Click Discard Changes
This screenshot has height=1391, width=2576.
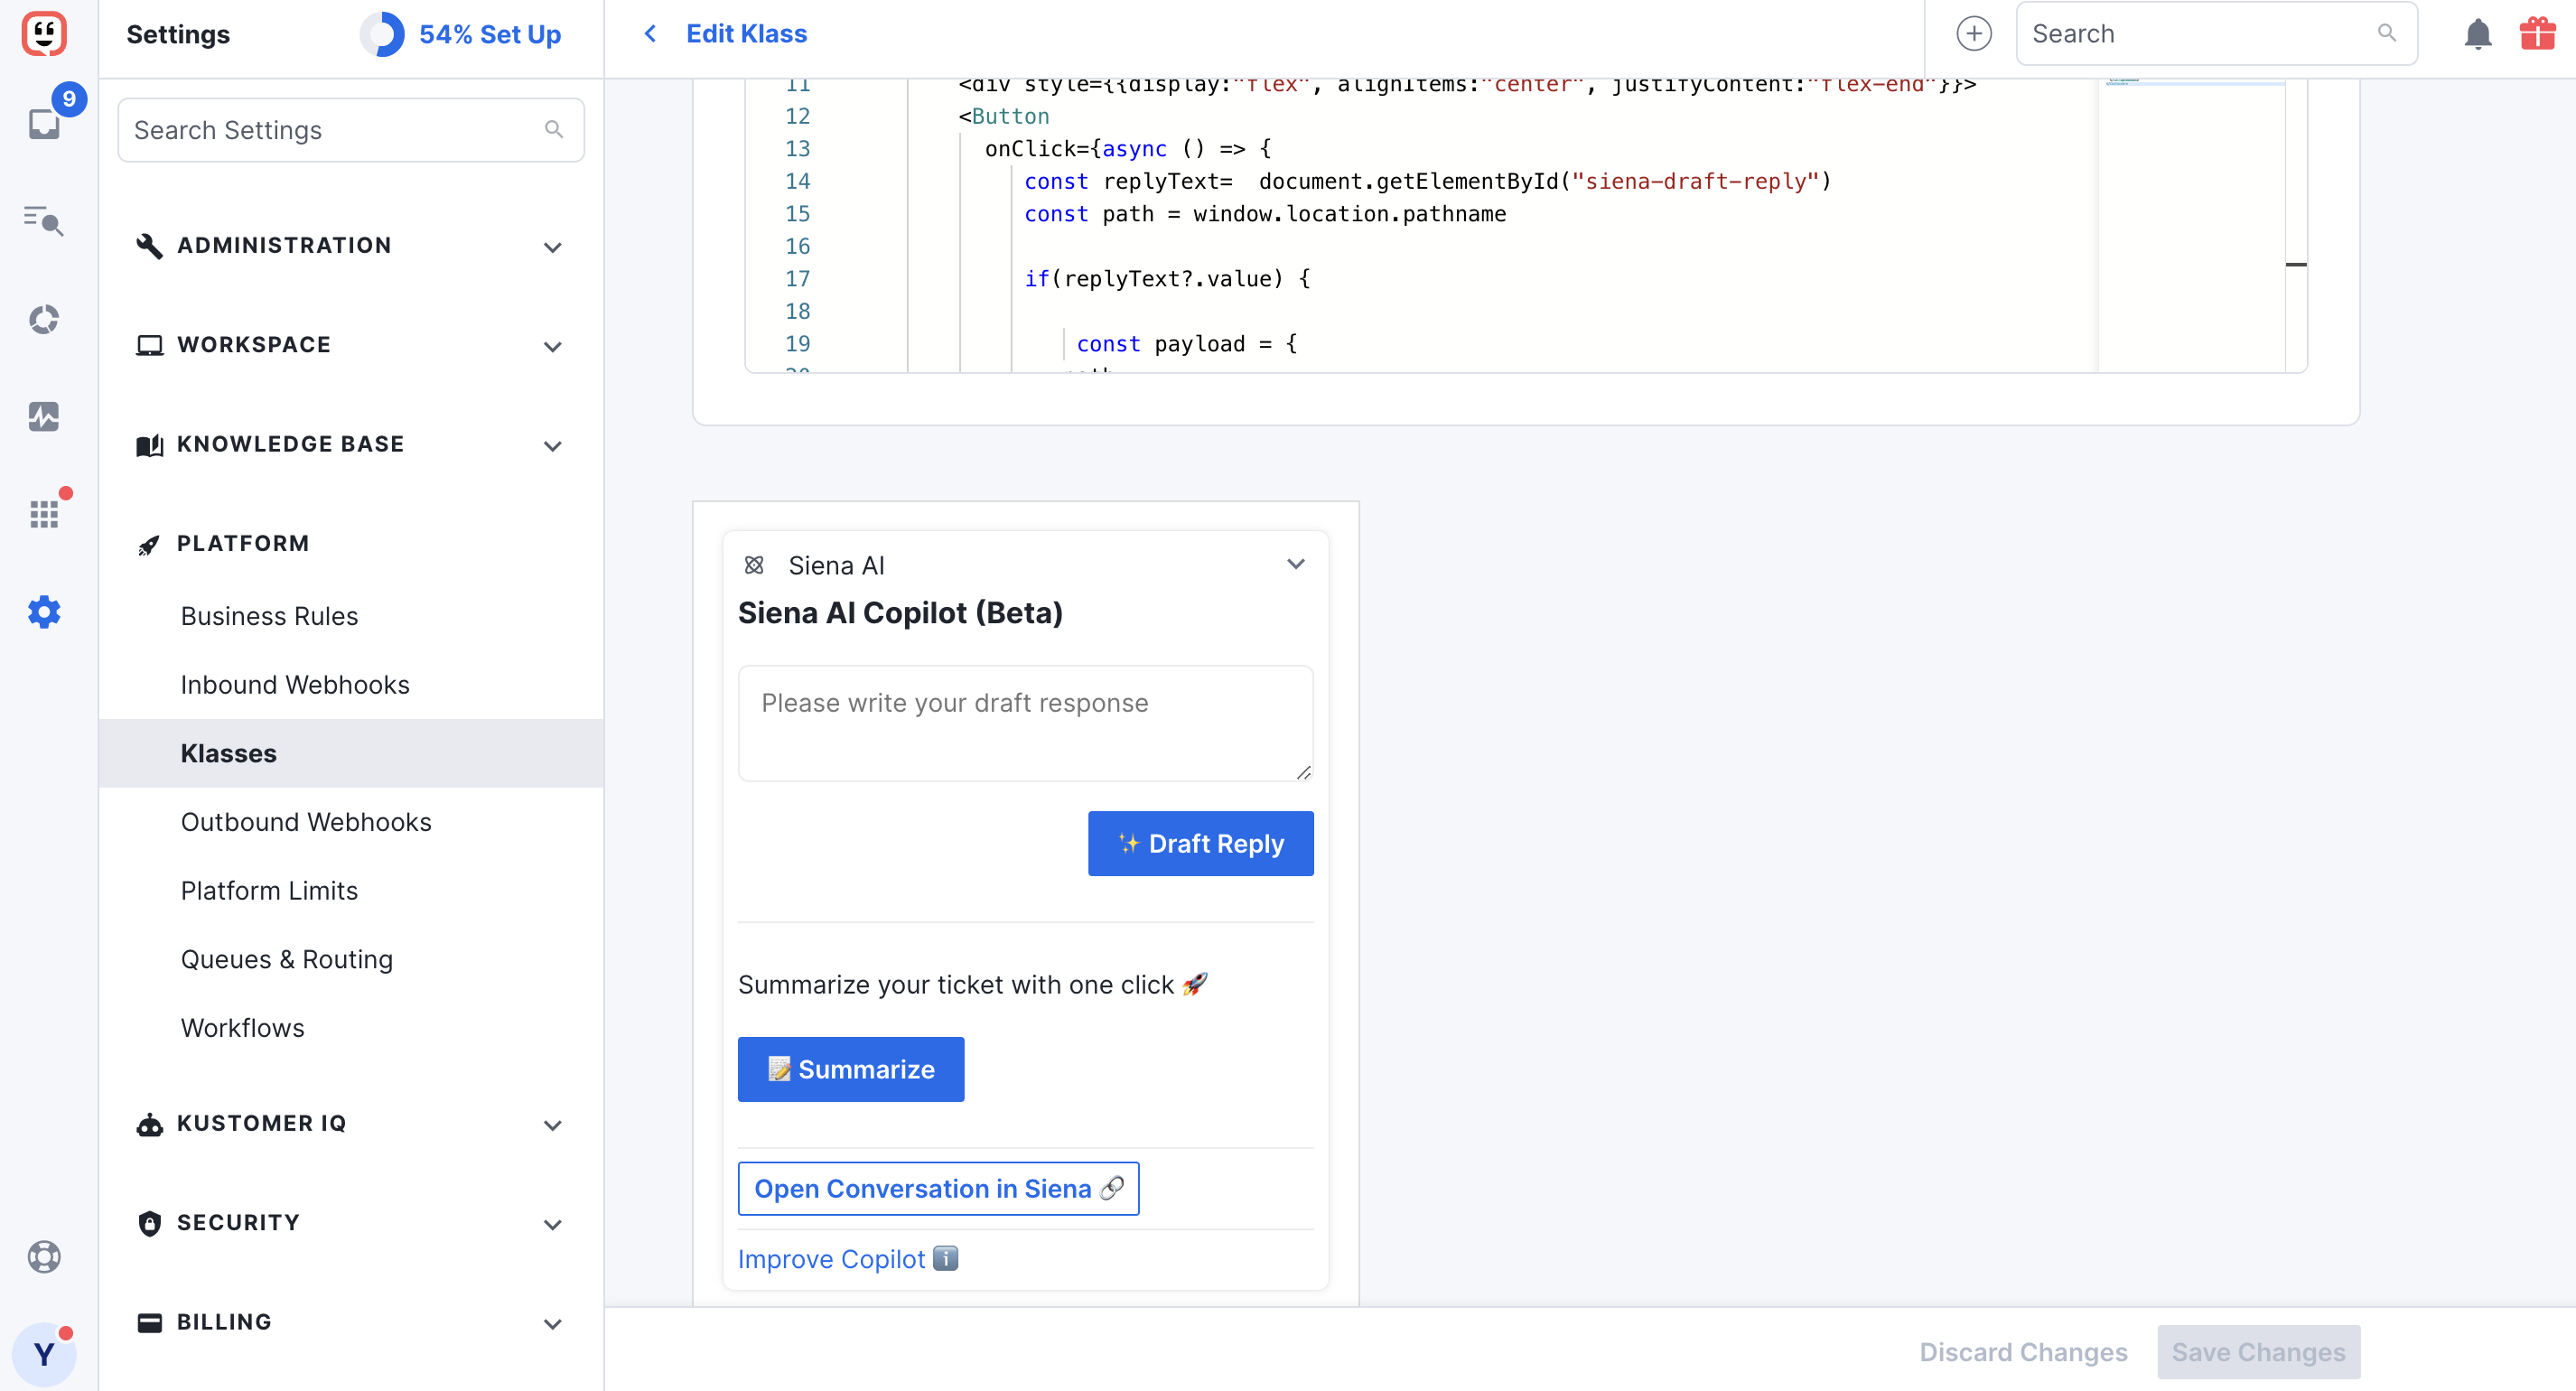pos(2022,1352)
